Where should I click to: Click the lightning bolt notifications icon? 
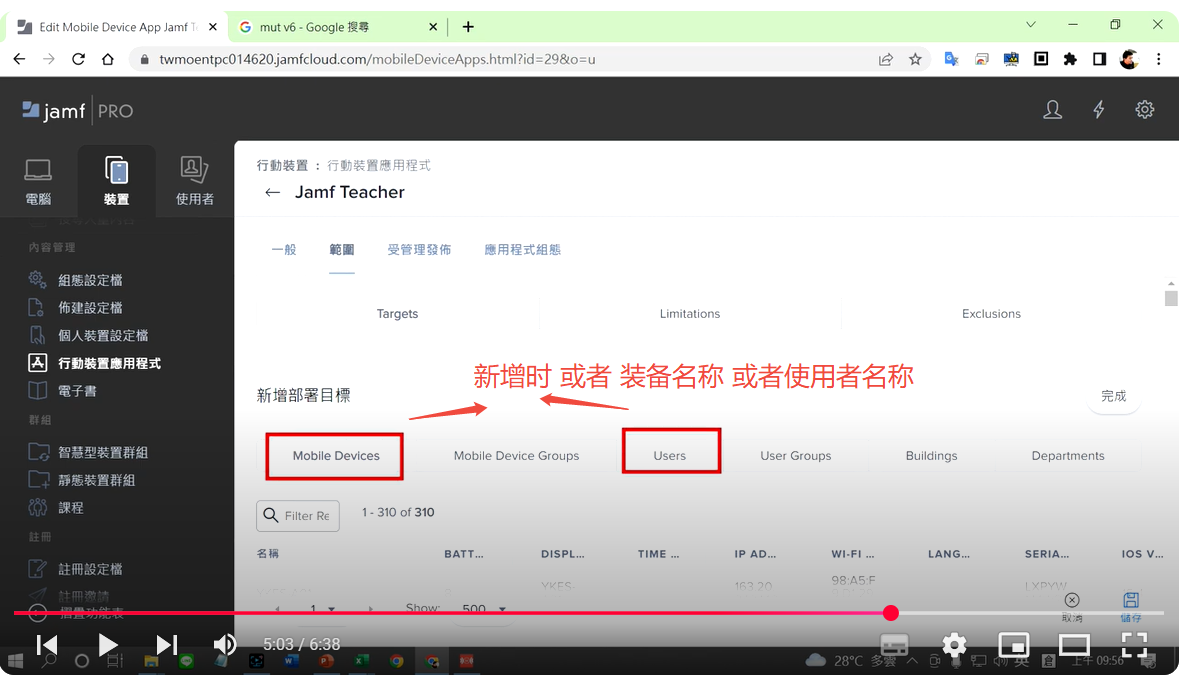point(1098,110)
